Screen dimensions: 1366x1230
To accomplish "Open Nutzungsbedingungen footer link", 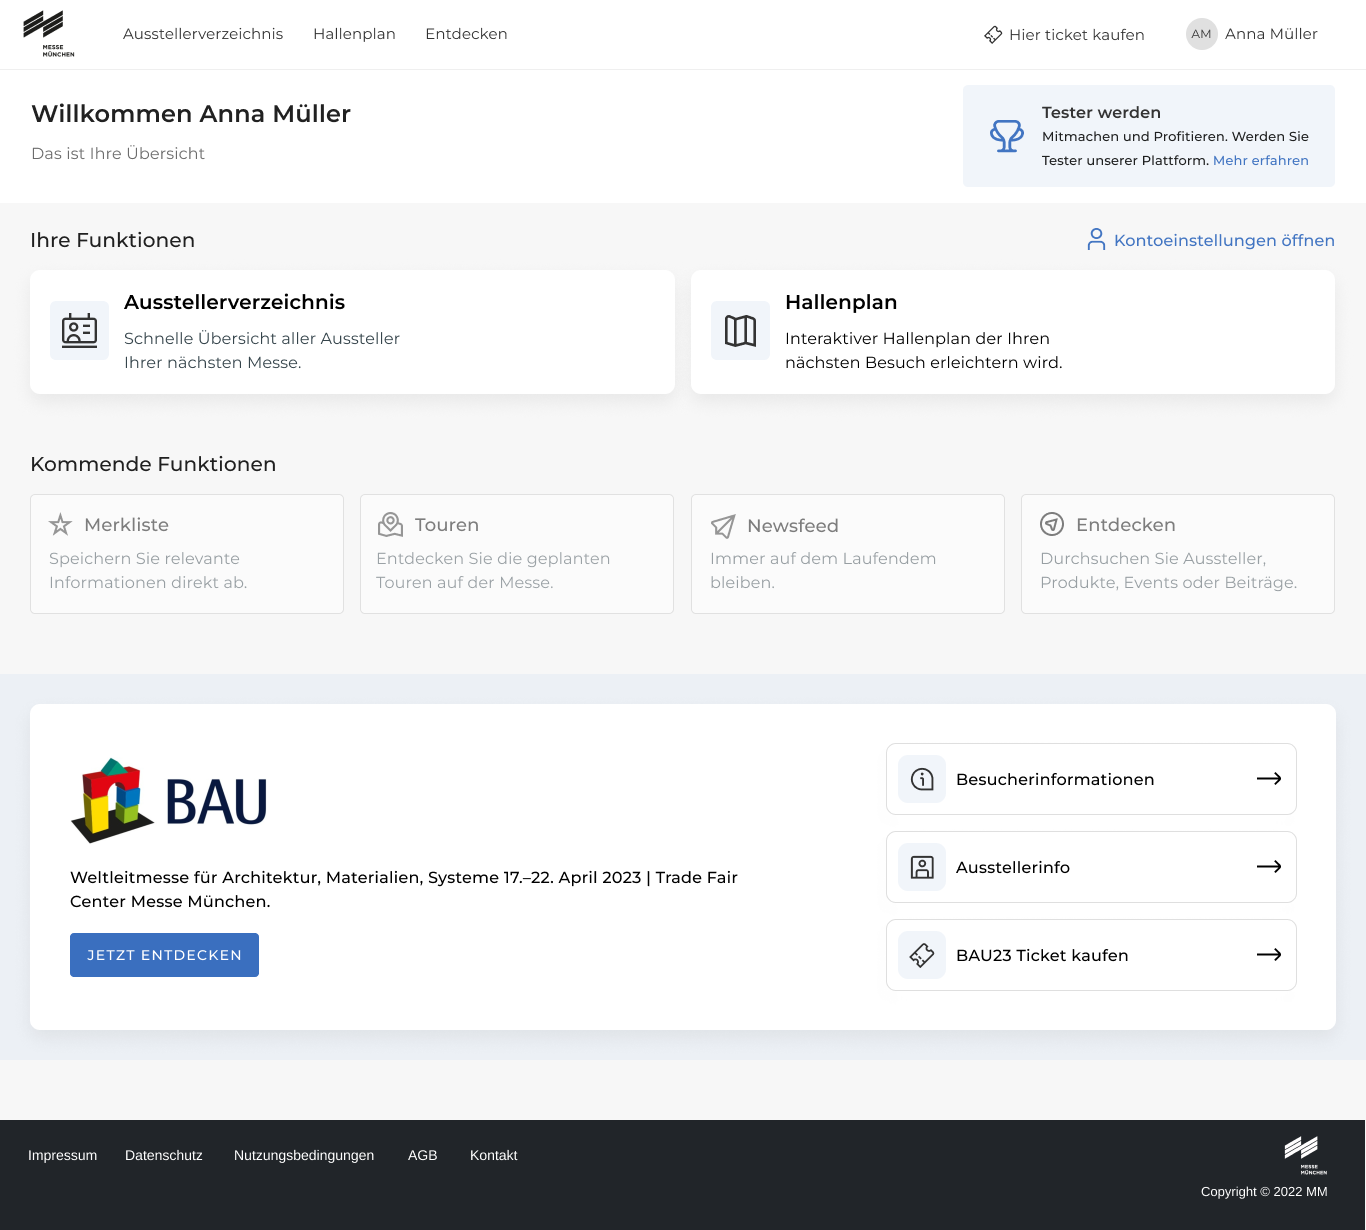I will click(x=304, y=1155).
